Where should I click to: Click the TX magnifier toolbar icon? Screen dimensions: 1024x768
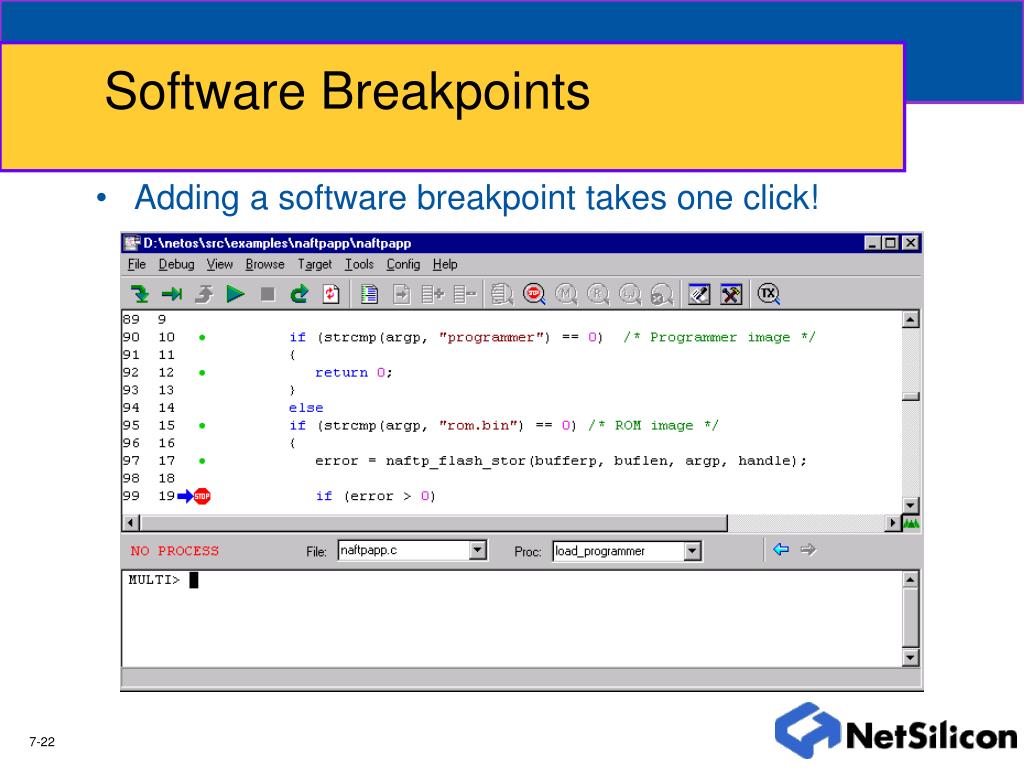[x=768, y=294]
